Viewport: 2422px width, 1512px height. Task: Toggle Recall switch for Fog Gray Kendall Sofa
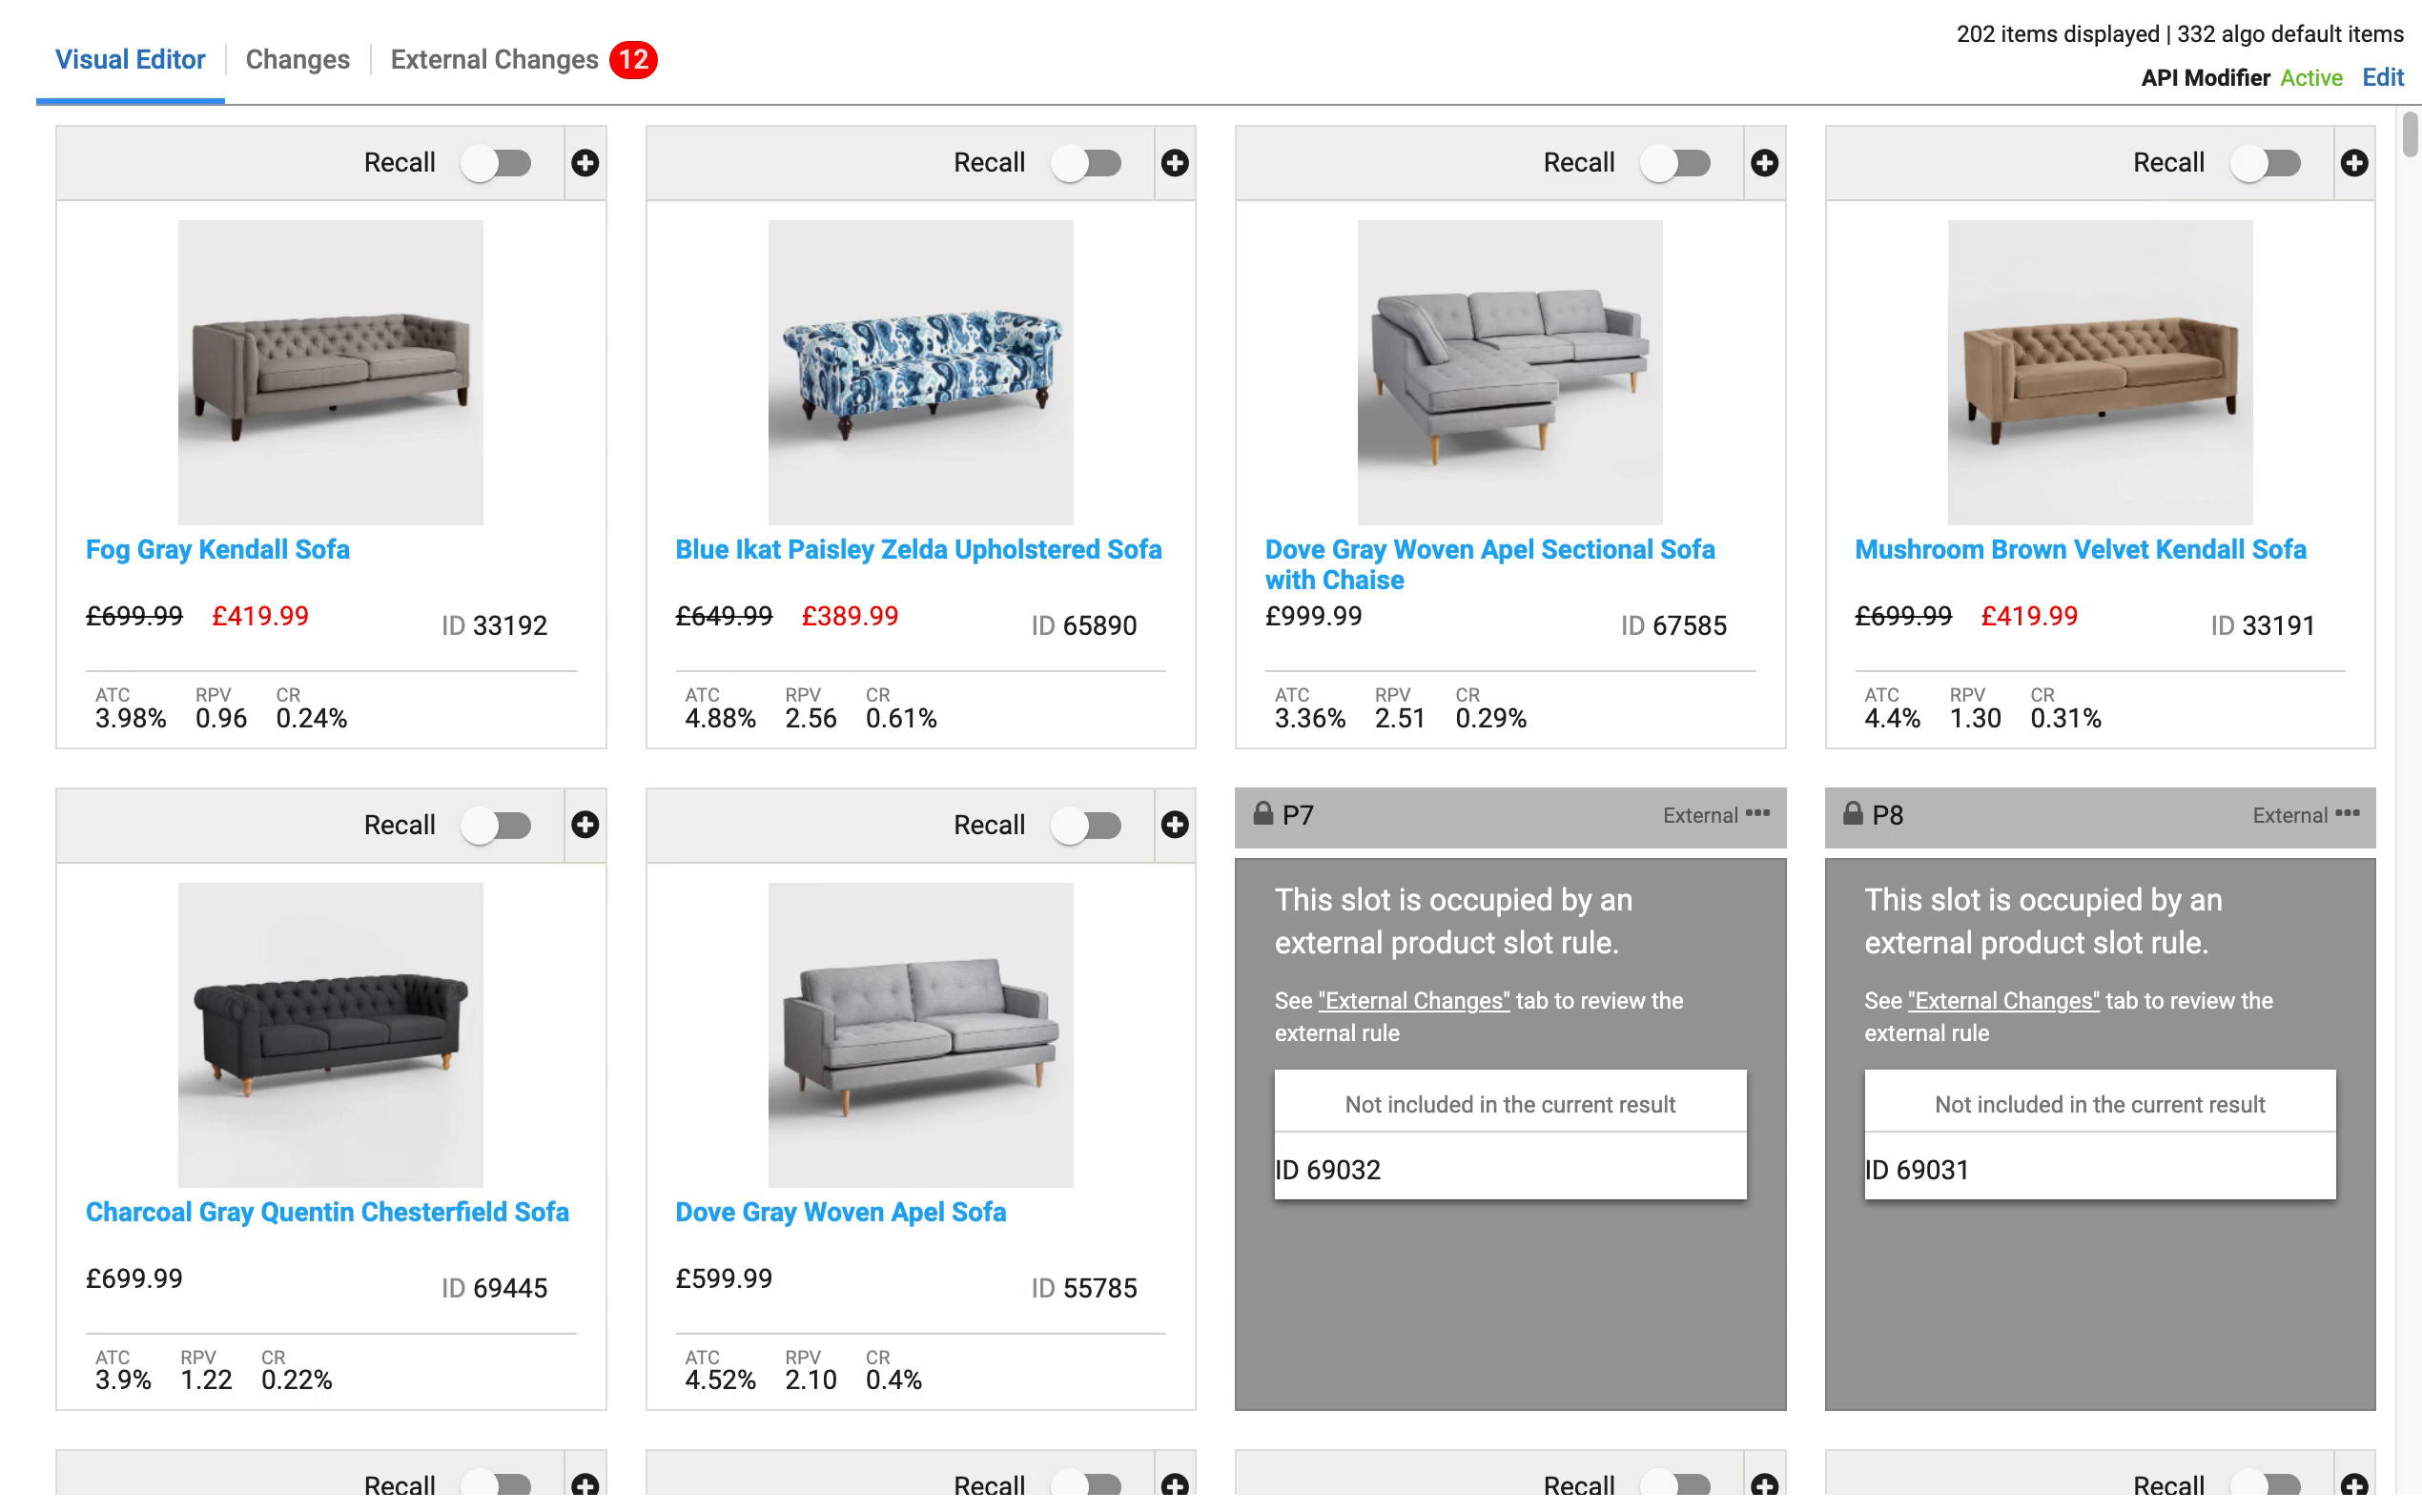[497, 163]
